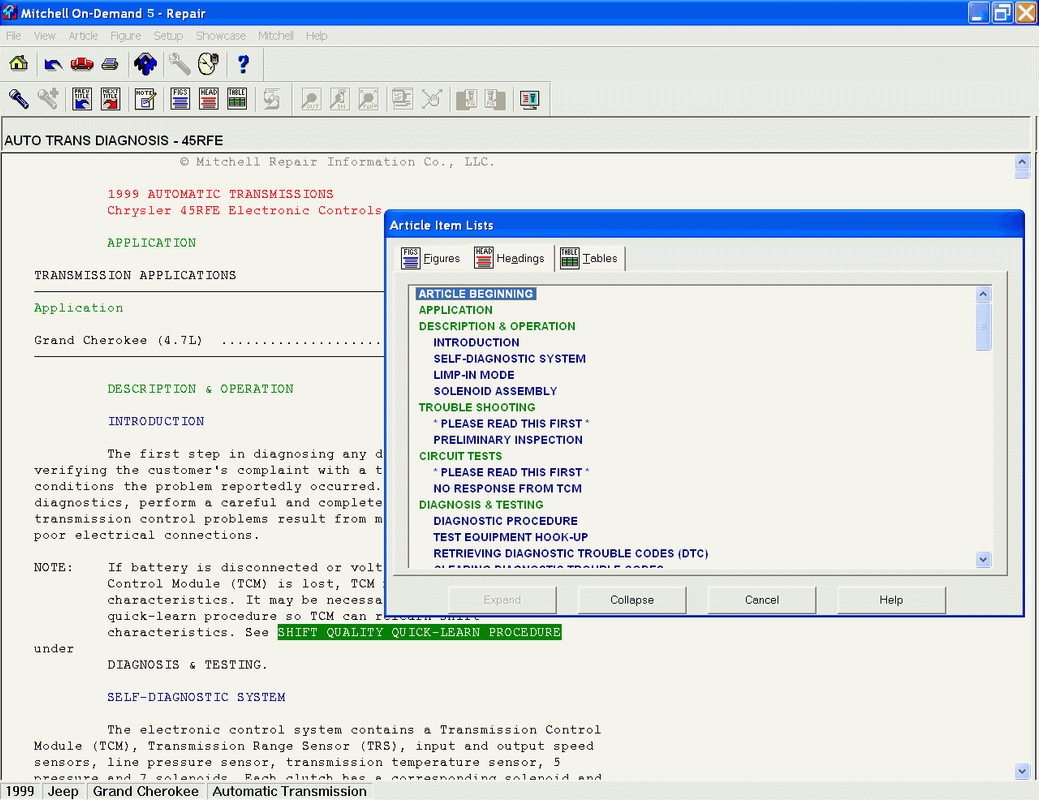Click the zoom out magnifier icon
This screenshot has width=1039, height=800.
coord(311,99)
